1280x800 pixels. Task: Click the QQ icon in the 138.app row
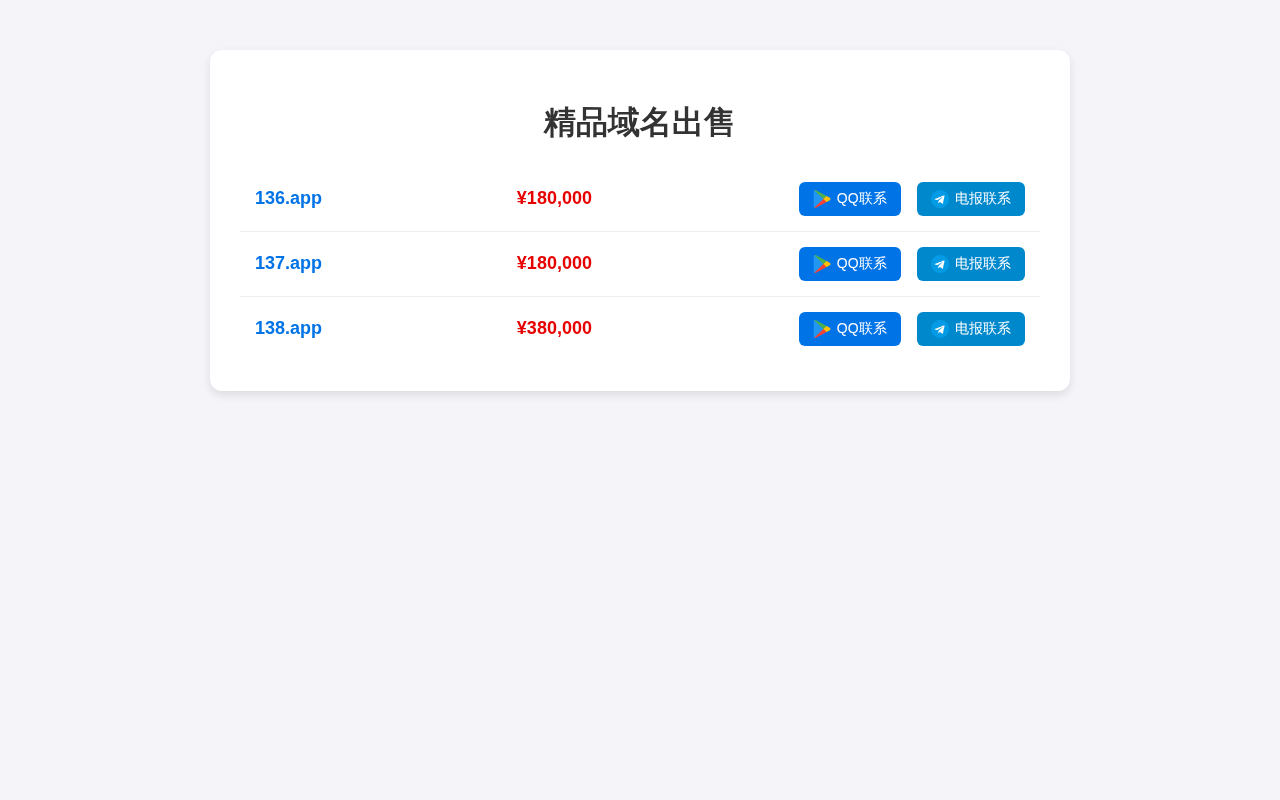pyautogui.click(x=822, y=329)
